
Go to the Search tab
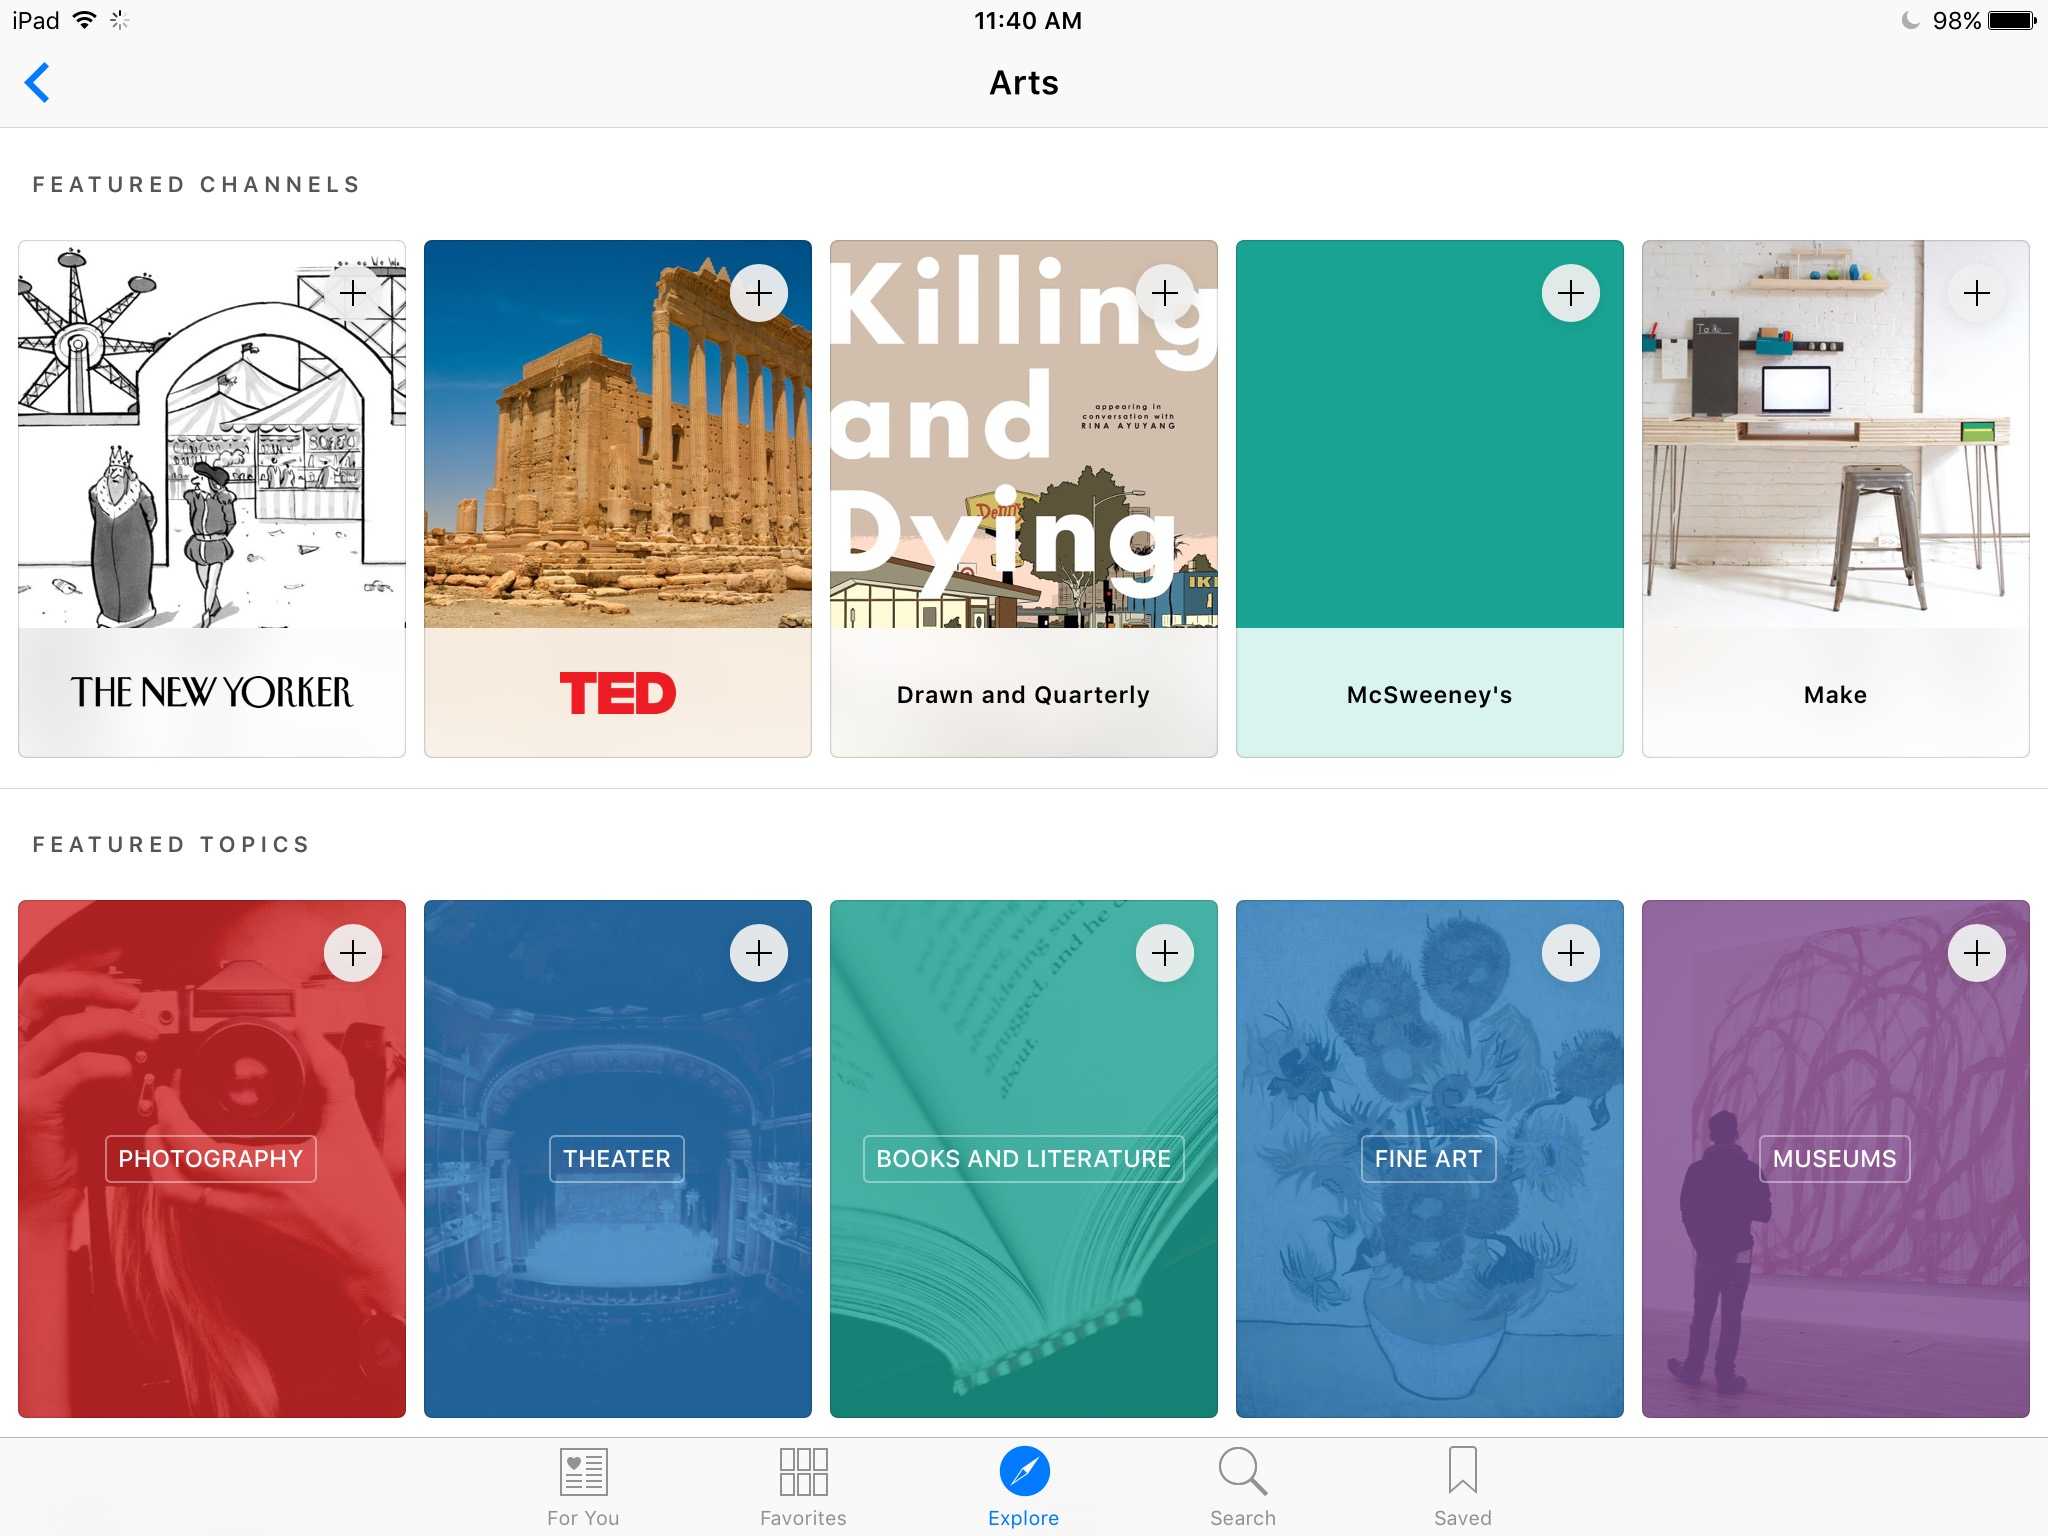pyautogui.click(x=1243, y=1486)
